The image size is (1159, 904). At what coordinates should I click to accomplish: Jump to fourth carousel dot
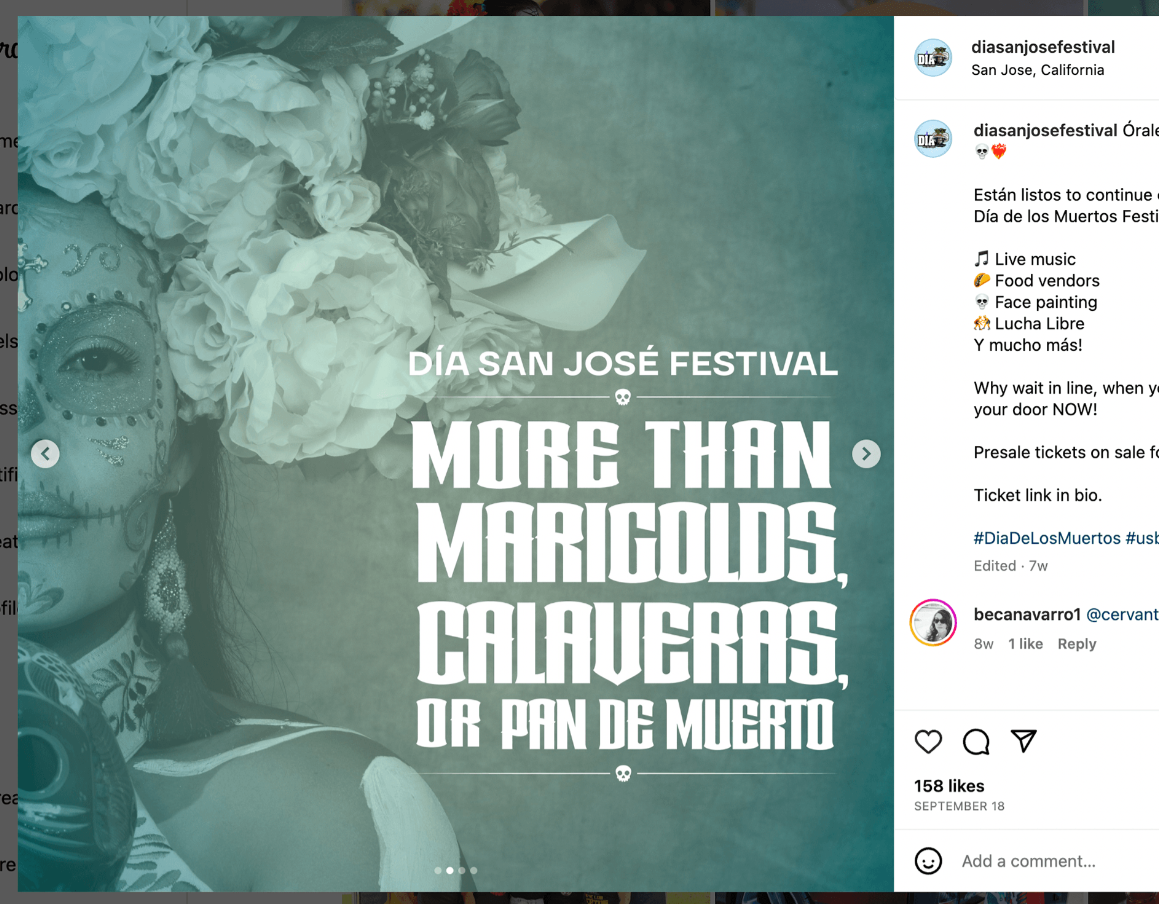[x=474, y=870]
